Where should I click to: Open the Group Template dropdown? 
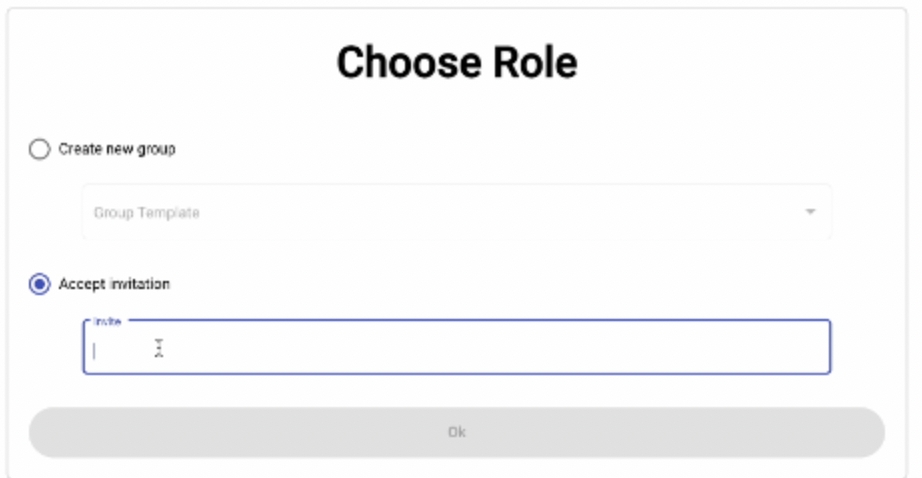point(456,212)
